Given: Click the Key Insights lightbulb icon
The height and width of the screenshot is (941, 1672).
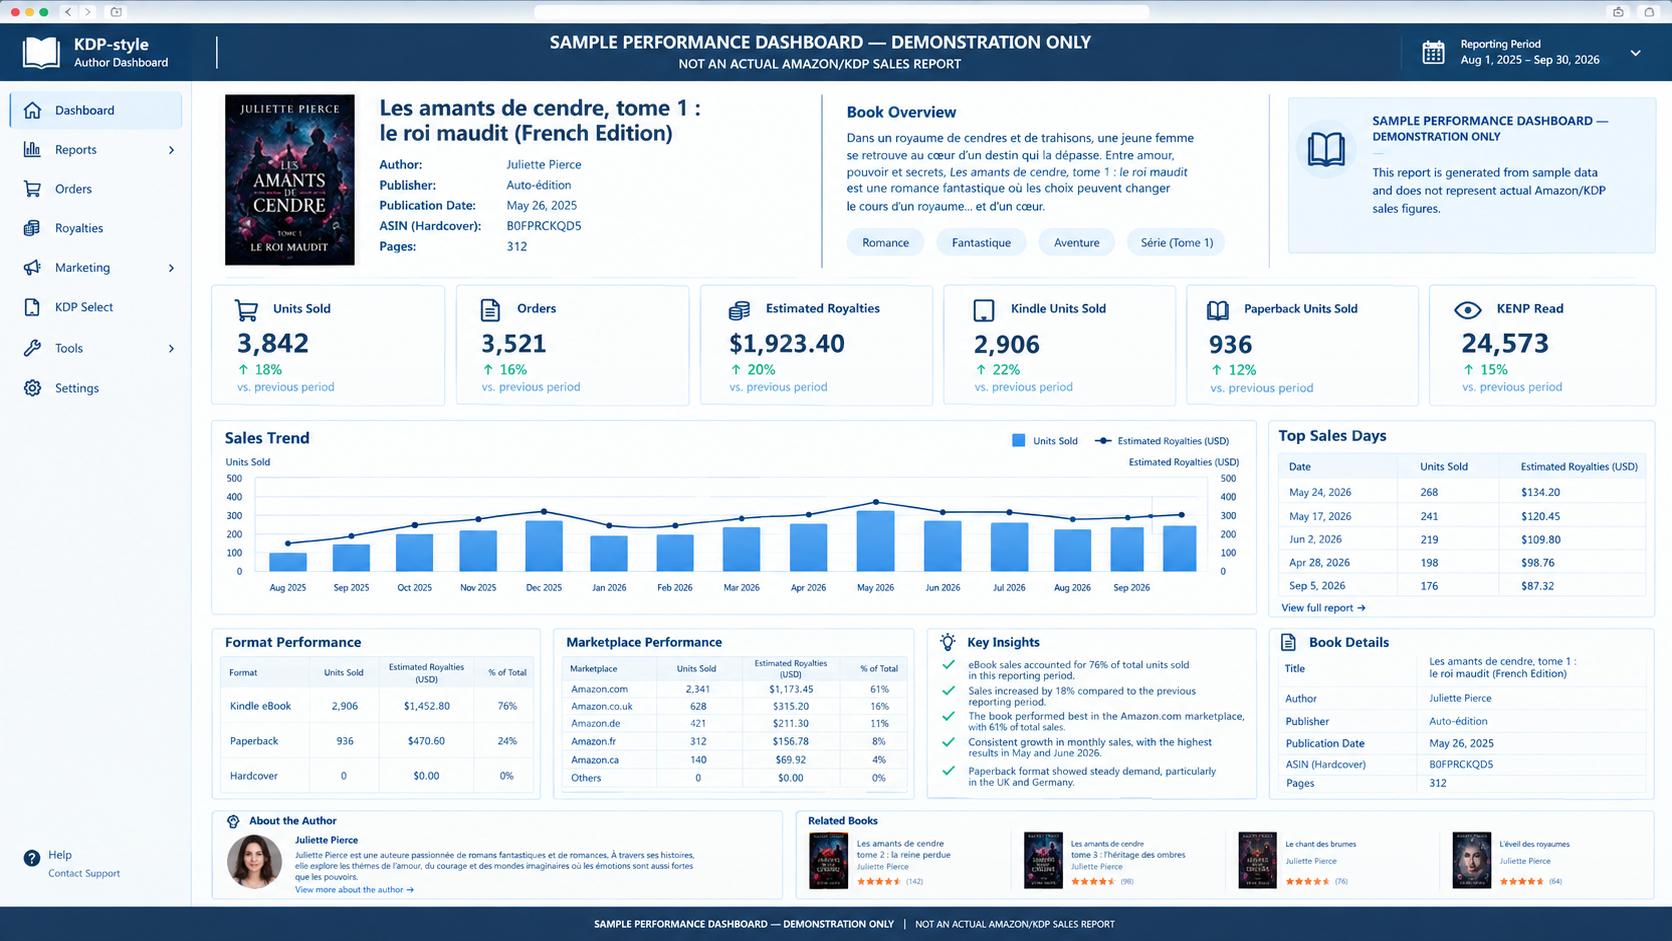Looking at the screenshot, I should click(948, 642).
